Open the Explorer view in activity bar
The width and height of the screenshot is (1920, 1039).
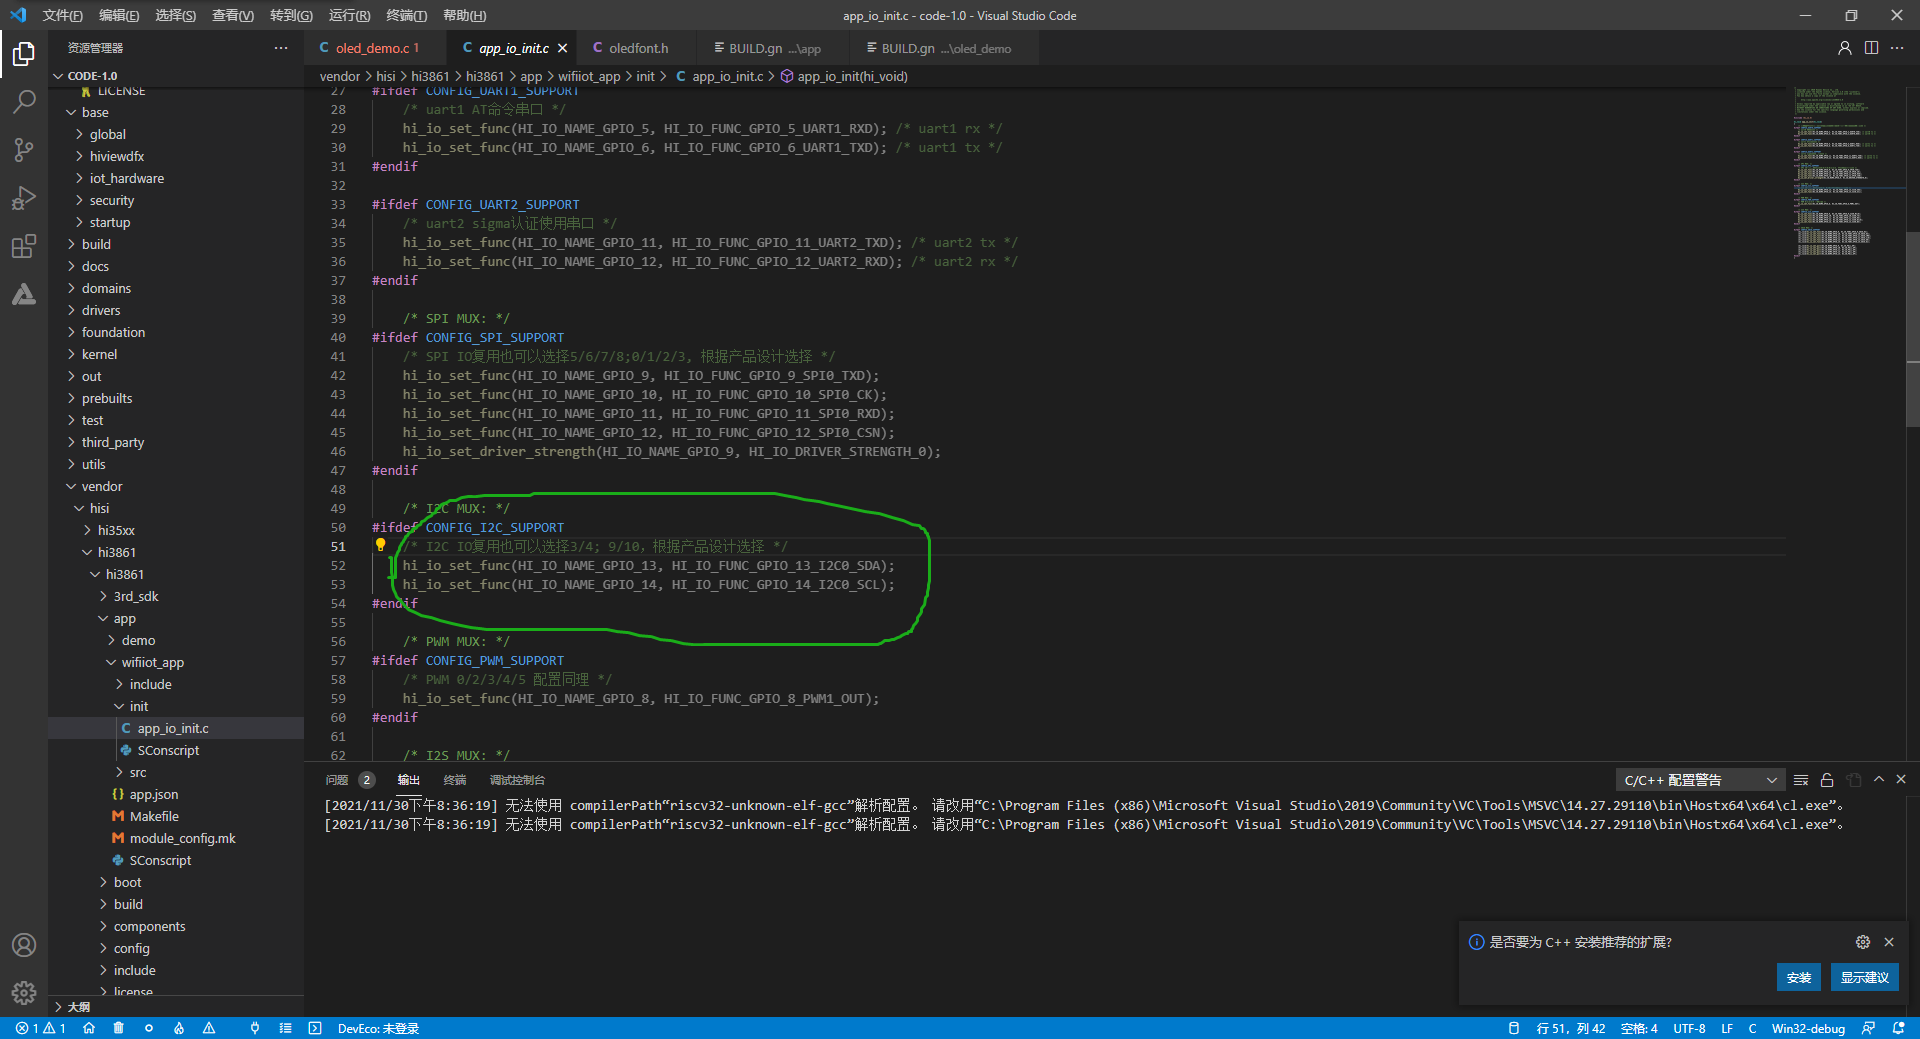click(x=24, y=53)
